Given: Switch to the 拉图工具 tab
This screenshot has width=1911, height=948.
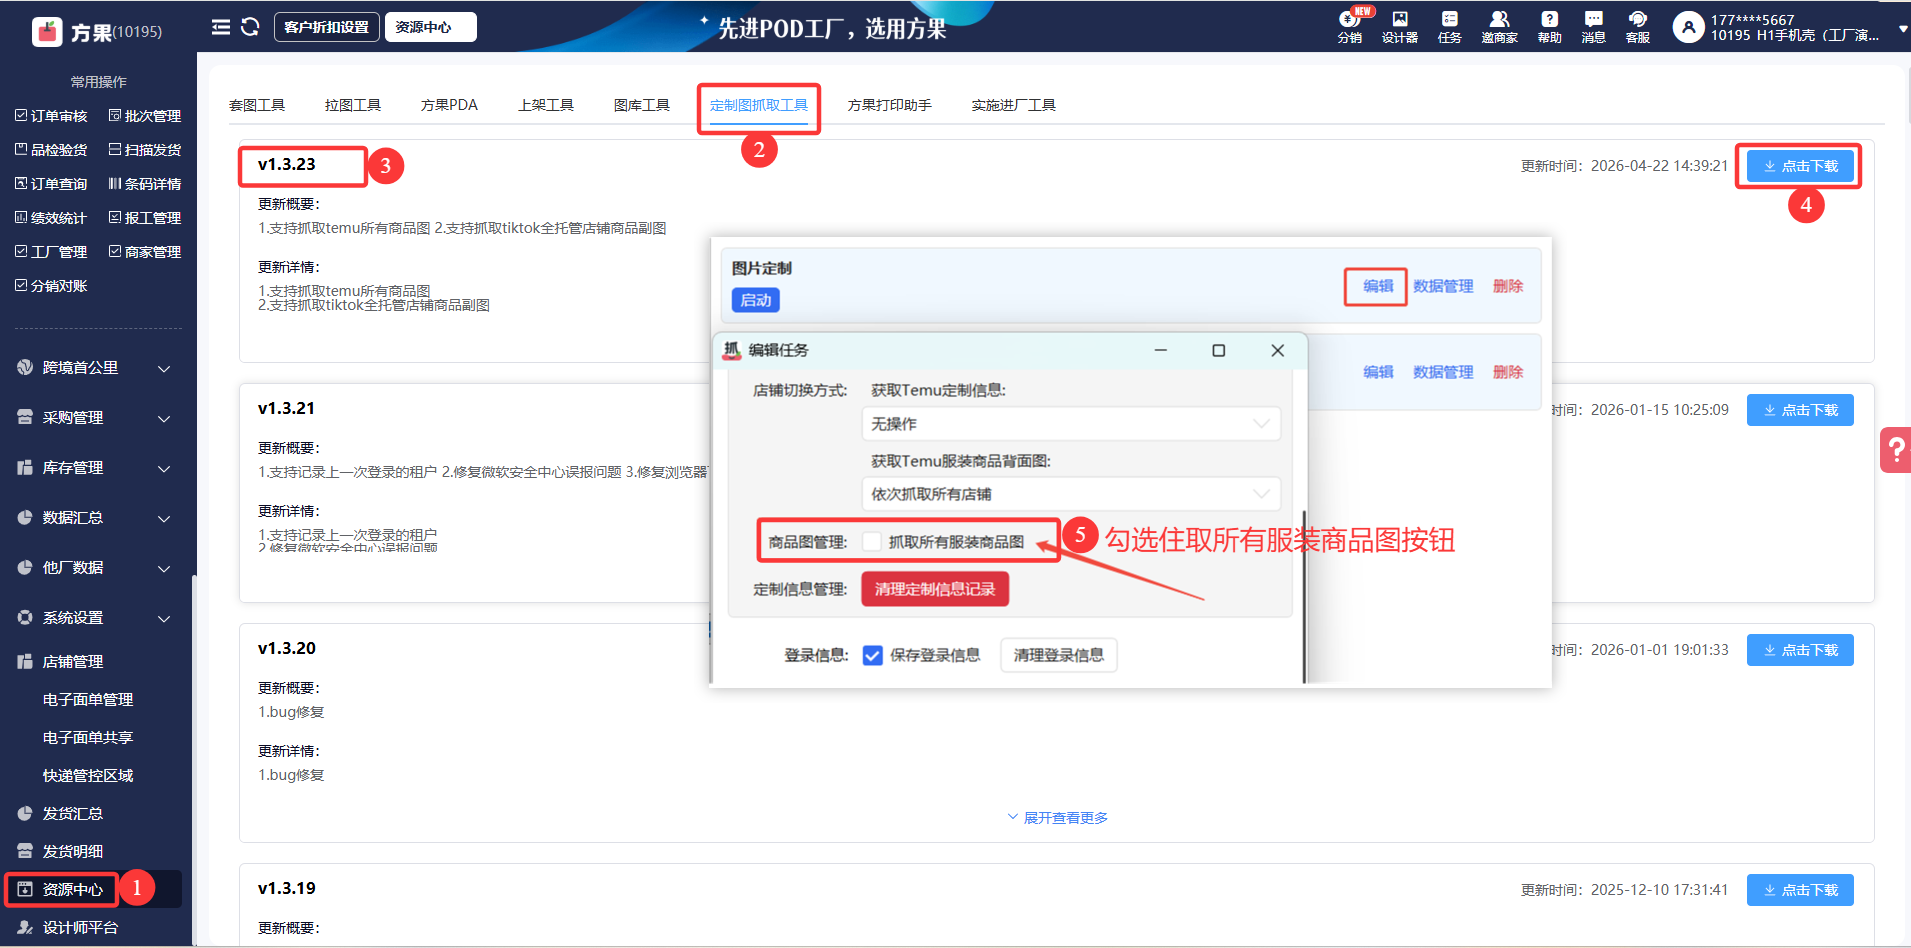Looking at the screenshot, I should coord(353,105).
